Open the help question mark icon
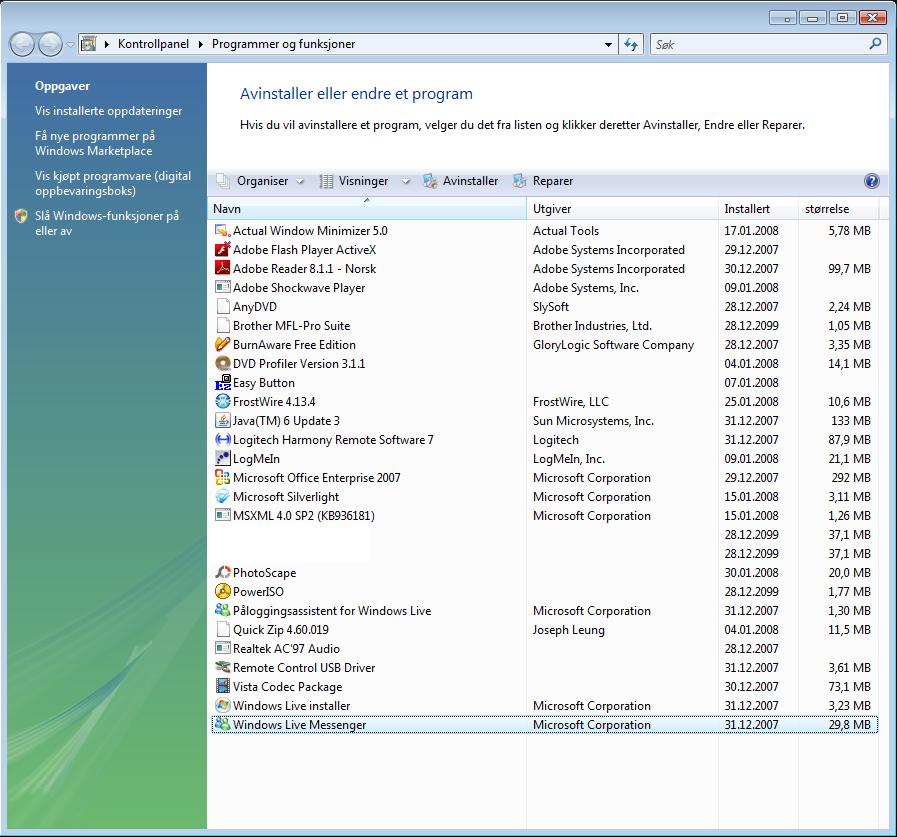Image resolution: width=897 pixels, height=837 pixels. [871, 181]
